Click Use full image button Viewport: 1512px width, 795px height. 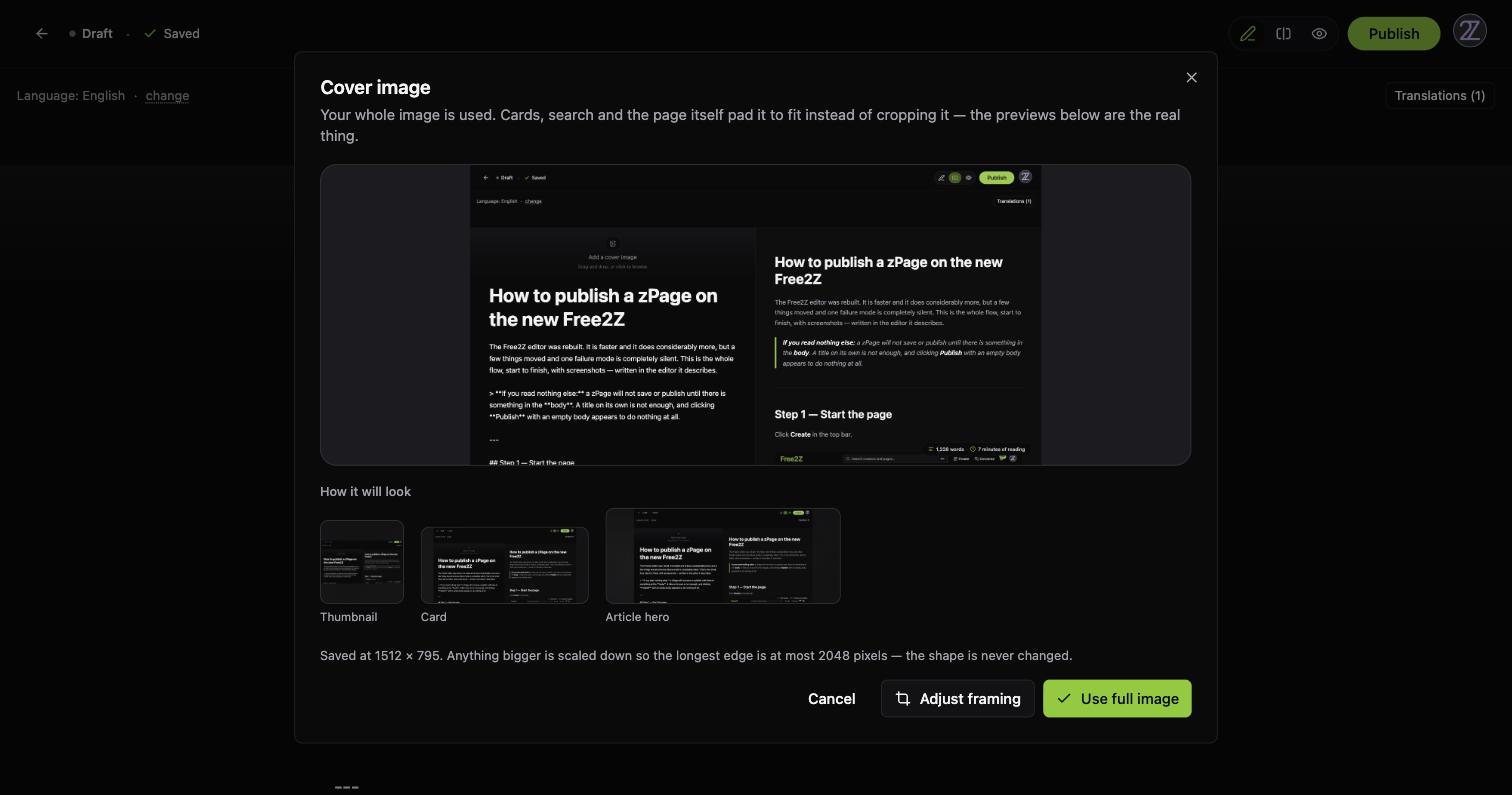pos(1117,699)
